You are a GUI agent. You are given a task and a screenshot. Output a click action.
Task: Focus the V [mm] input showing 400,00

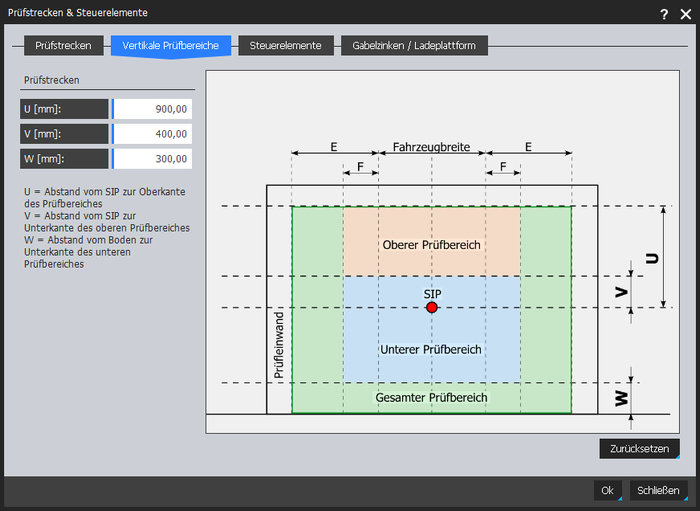pyautogui.click(x=152, y=134)
